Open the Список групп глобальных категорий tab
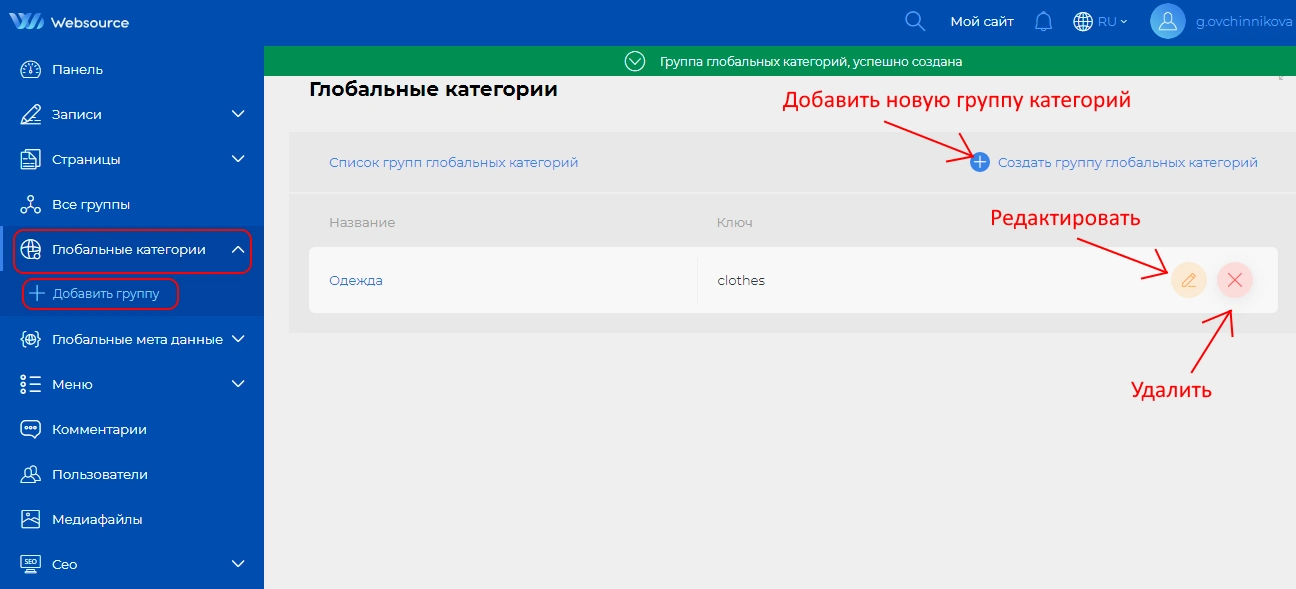Viewport: 1296px width, 589px height. coord(455,161)
